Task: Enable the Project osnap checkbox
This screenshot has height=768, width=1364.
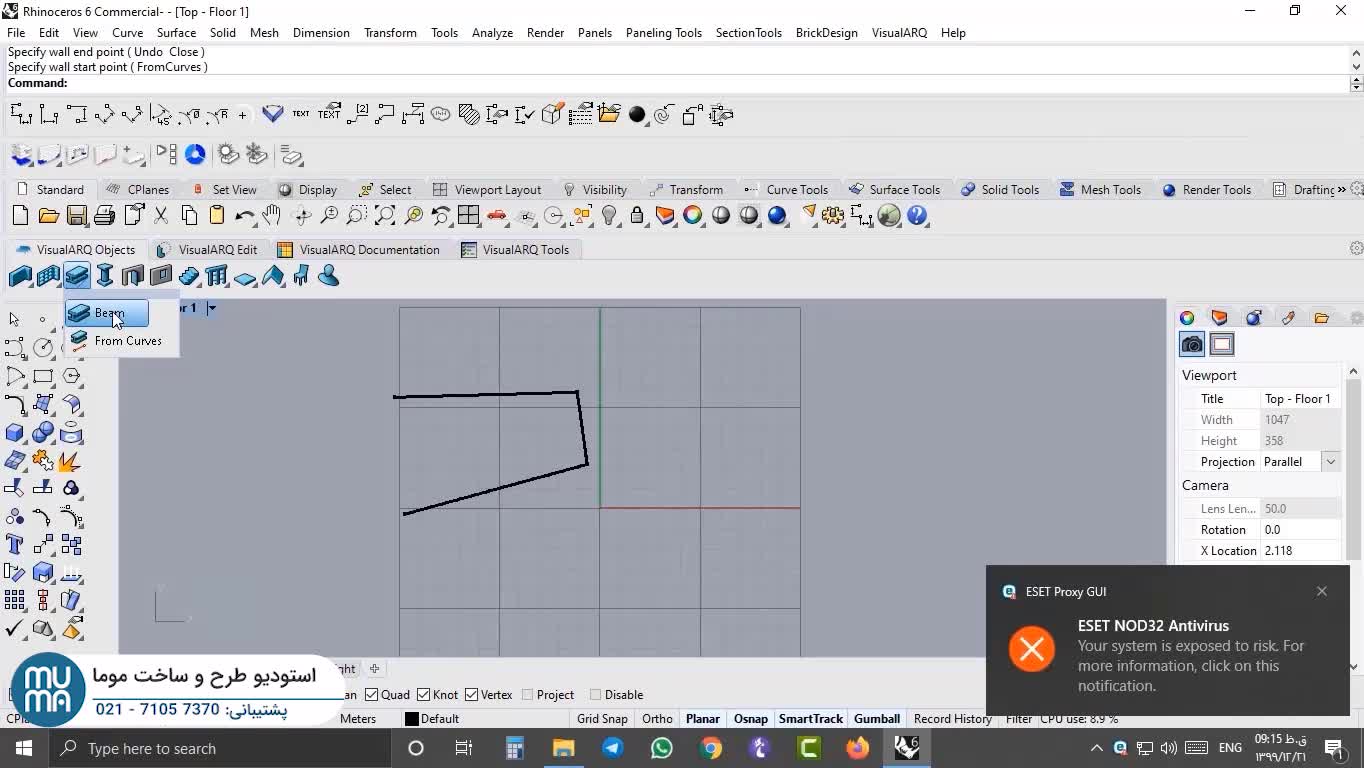Action: pyautogui.click(x=527, y=695)
